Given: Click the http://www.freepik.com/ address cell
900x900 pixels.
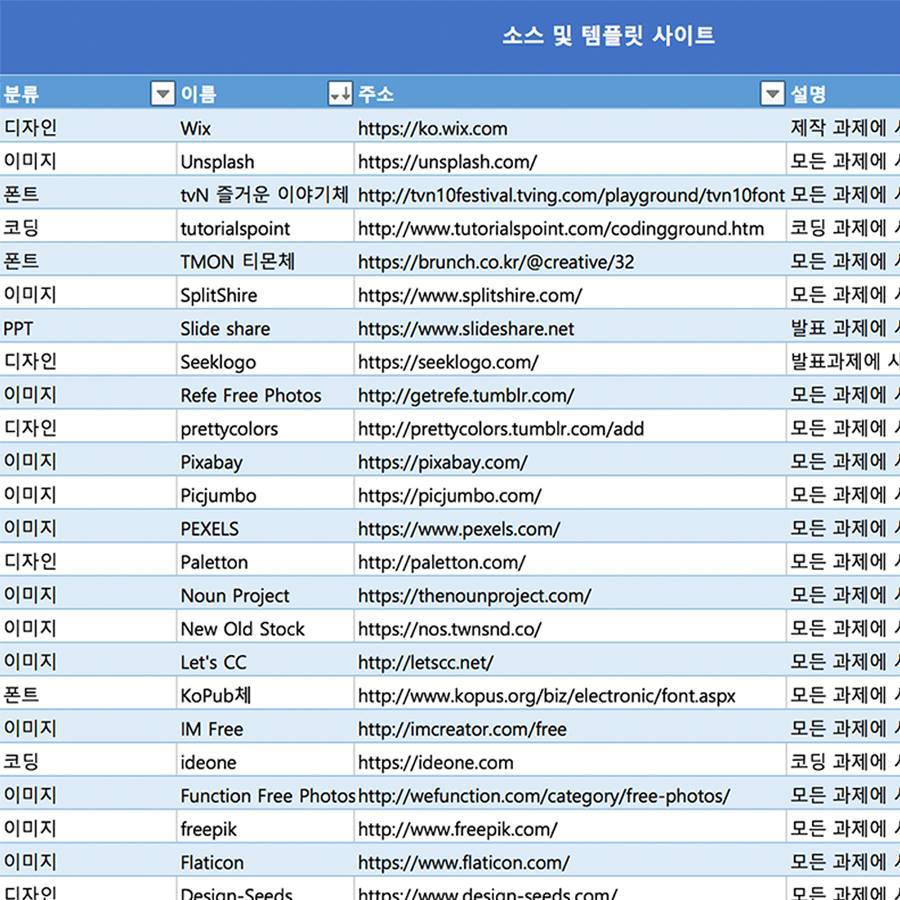Looking at the screenshot, I should click(x=570, y=828).
